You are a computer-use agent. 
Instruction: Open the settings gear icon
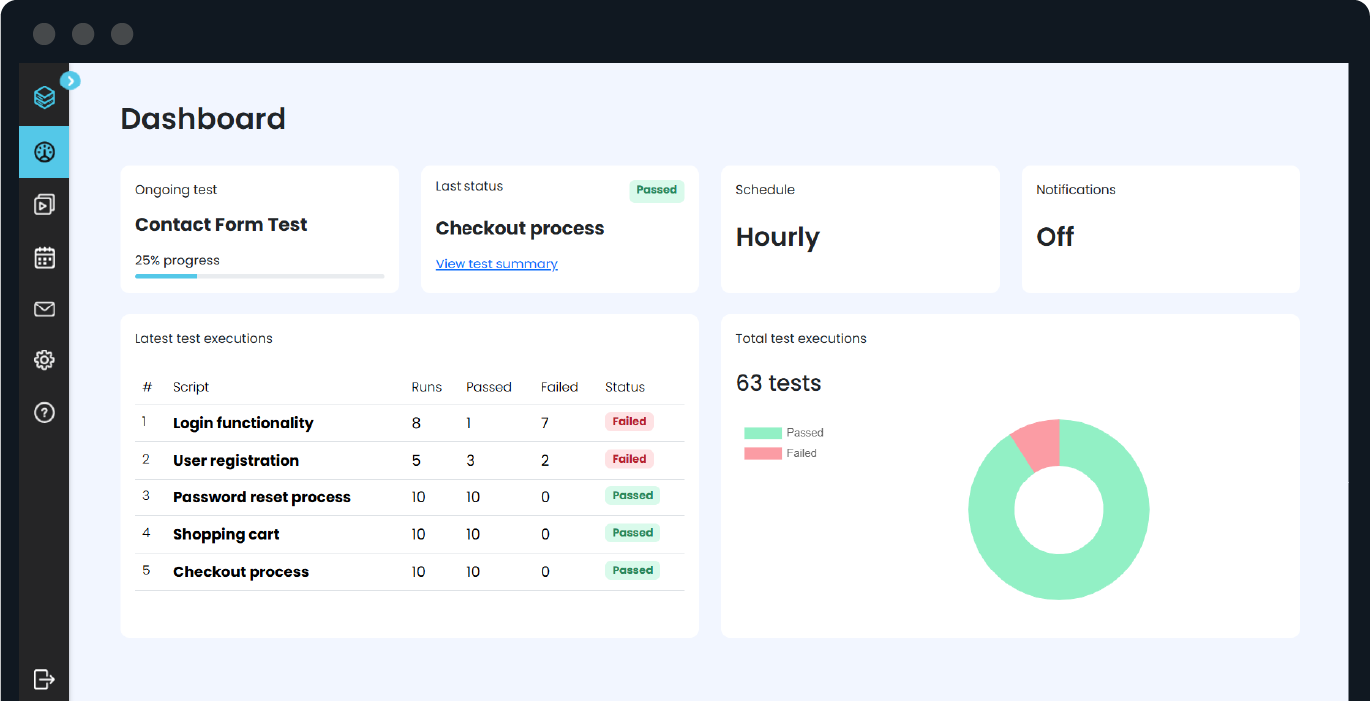pyautogui.click(x=44, y=360)
